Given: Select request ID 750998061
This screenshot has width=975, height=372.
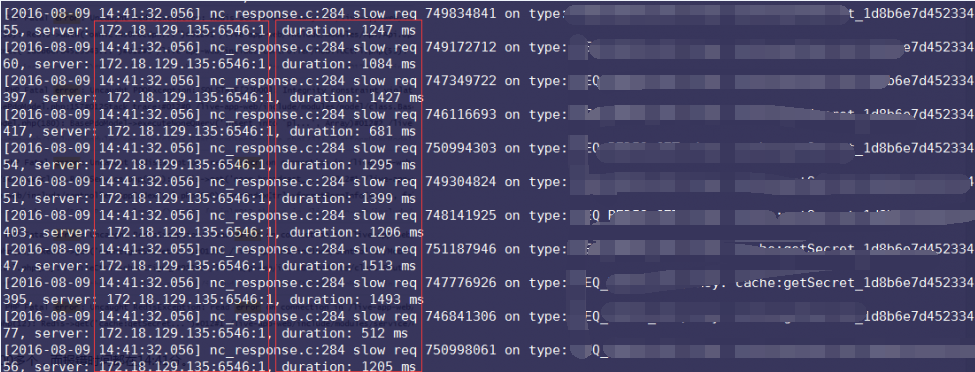Looking at the screenshot, I should (461, 350).
